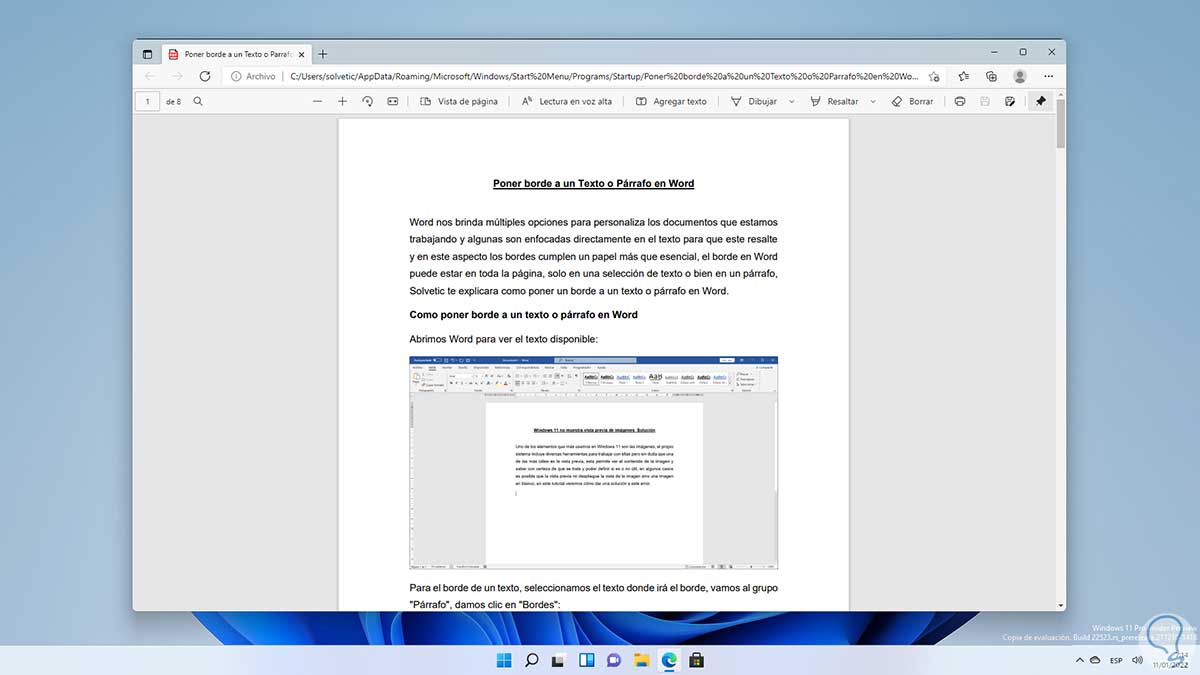Go back to the previous page
Image resolution: width=1200 pixels, height=675 pixels.
[x=150, y=76]
